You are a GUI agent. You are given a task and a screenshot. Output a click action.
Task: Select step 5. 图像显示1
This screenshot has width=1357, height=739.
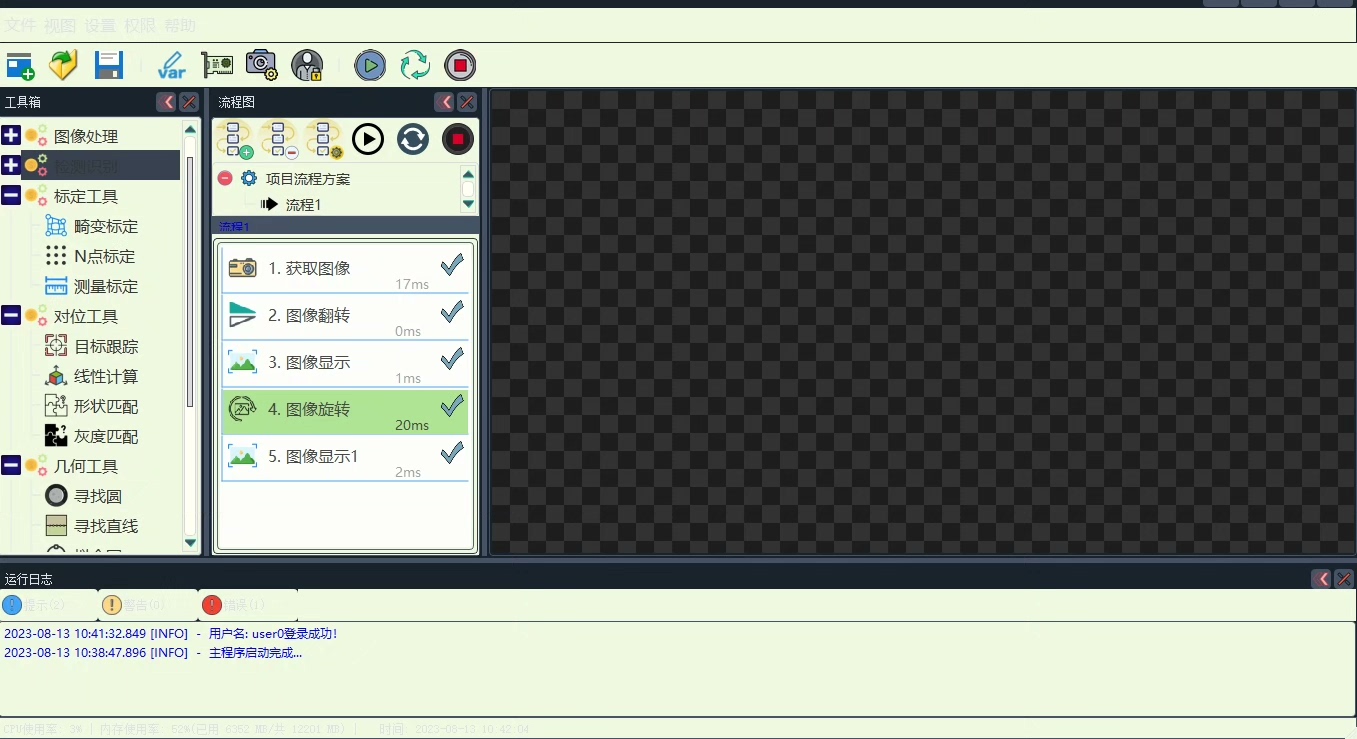coord(345,457)
